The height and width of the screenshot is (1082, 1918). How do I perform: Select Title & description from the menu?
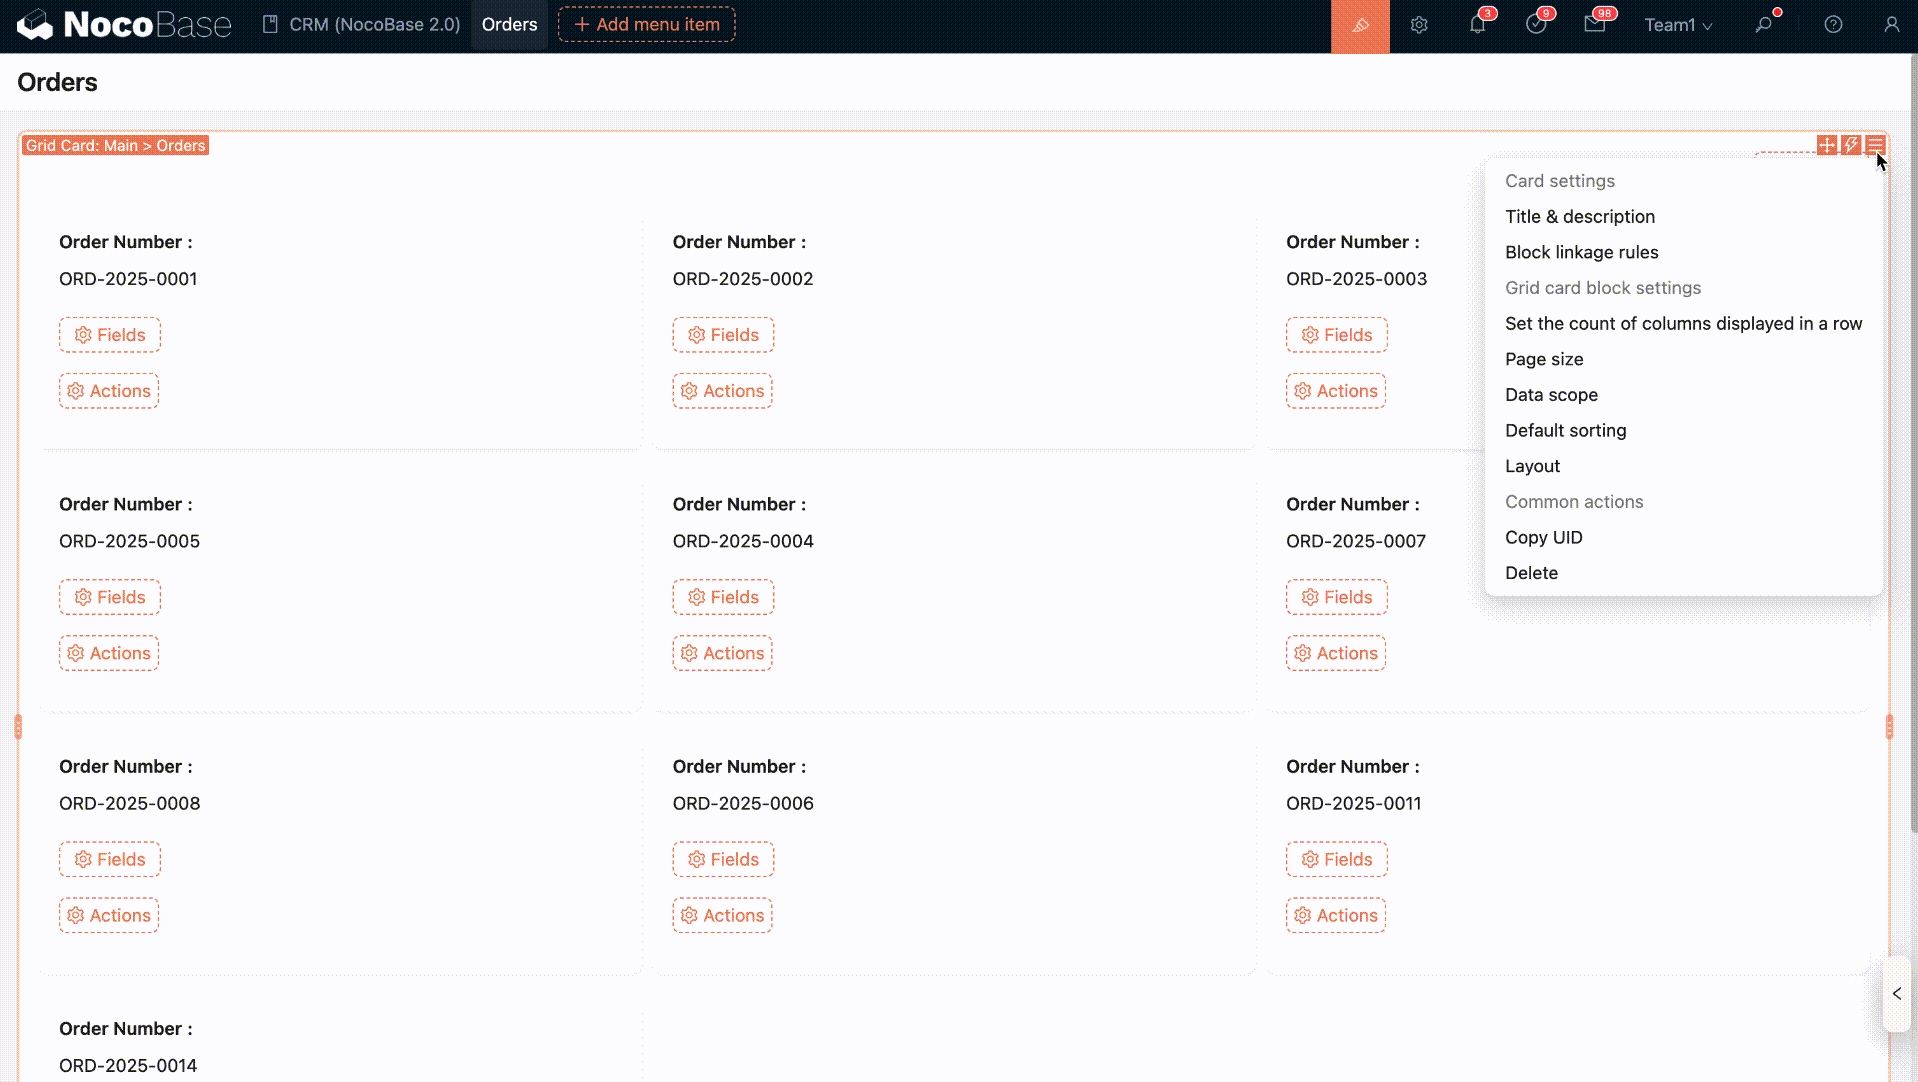1579,217
